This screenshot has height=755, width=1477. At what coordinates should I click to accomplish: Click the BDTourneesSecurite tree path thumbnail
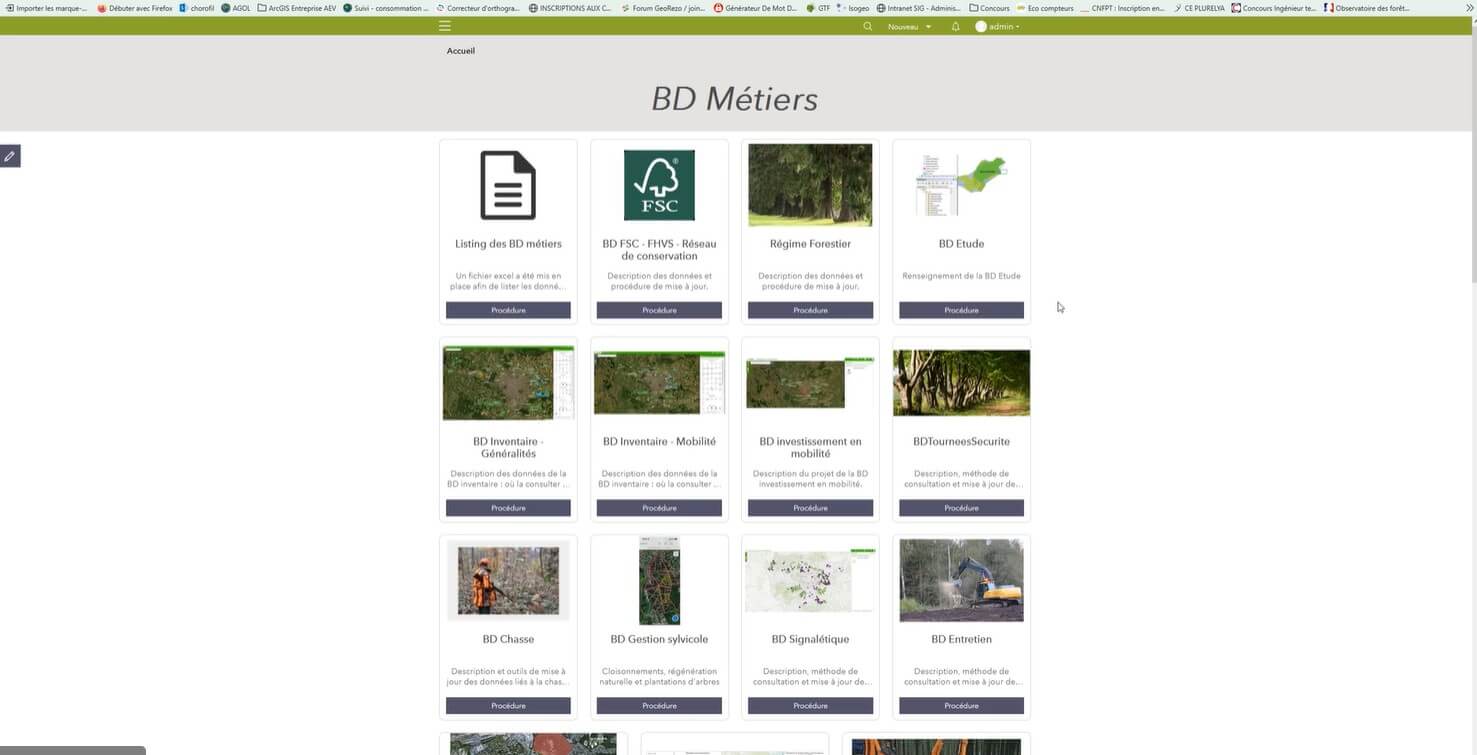point(961,383)
